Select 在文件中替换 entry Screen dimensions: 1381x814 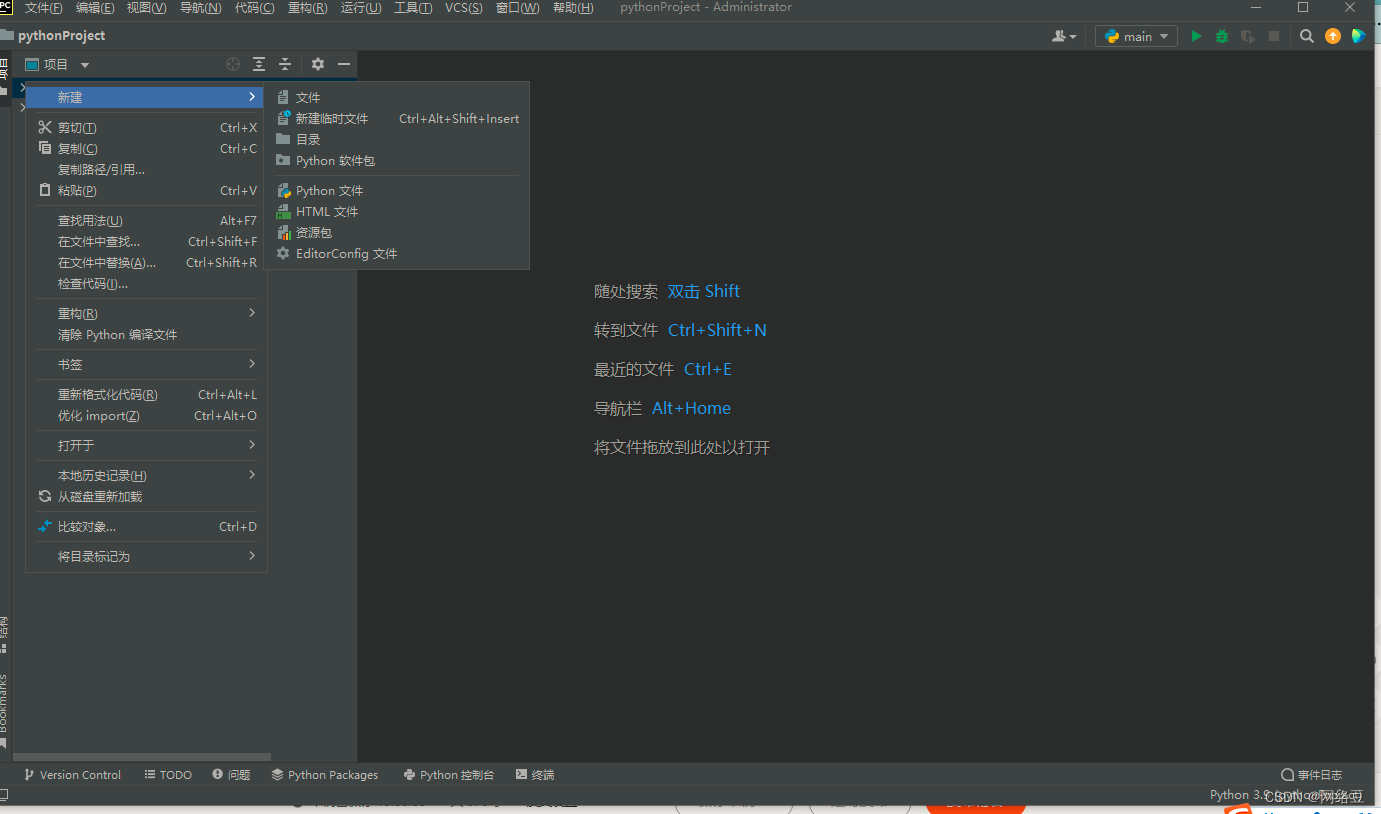pos(146,262)
